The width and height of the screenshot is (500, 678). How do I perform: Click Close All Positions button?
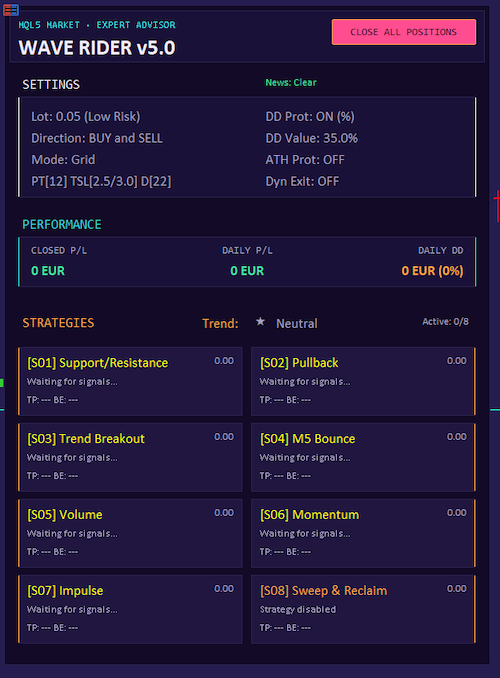404,32
